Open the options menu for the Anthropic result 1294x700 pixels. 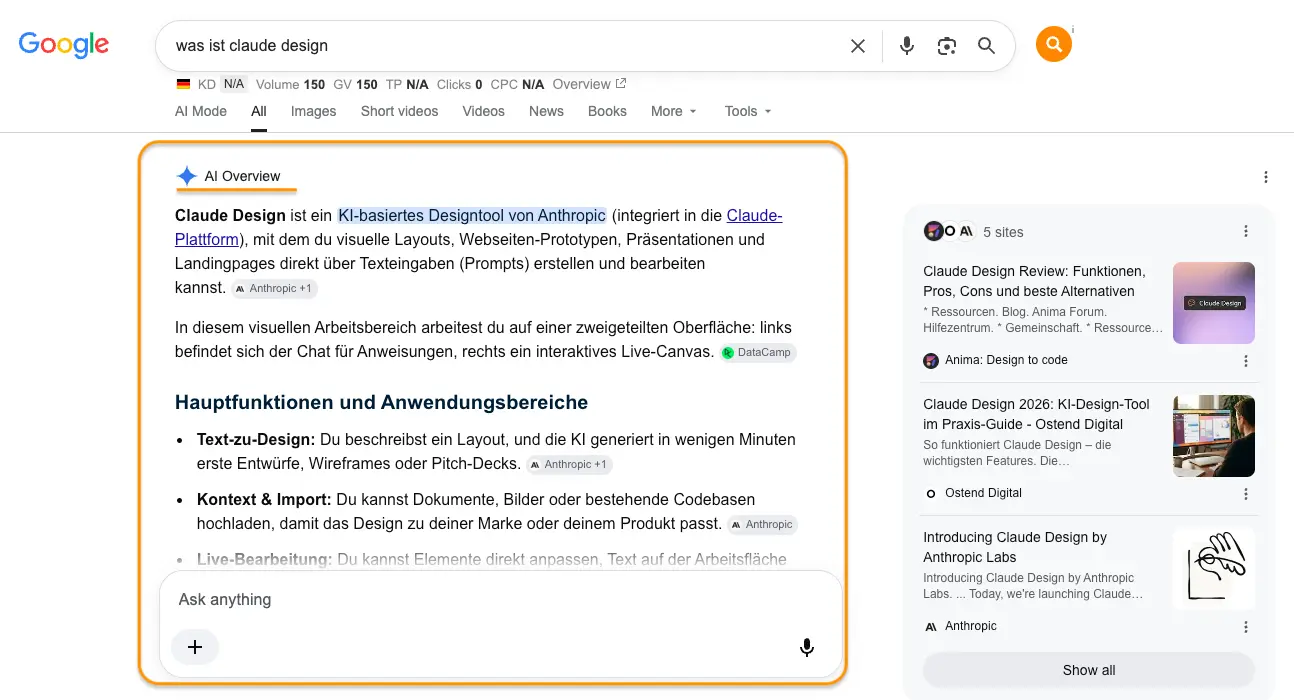tap(1246, 626)
